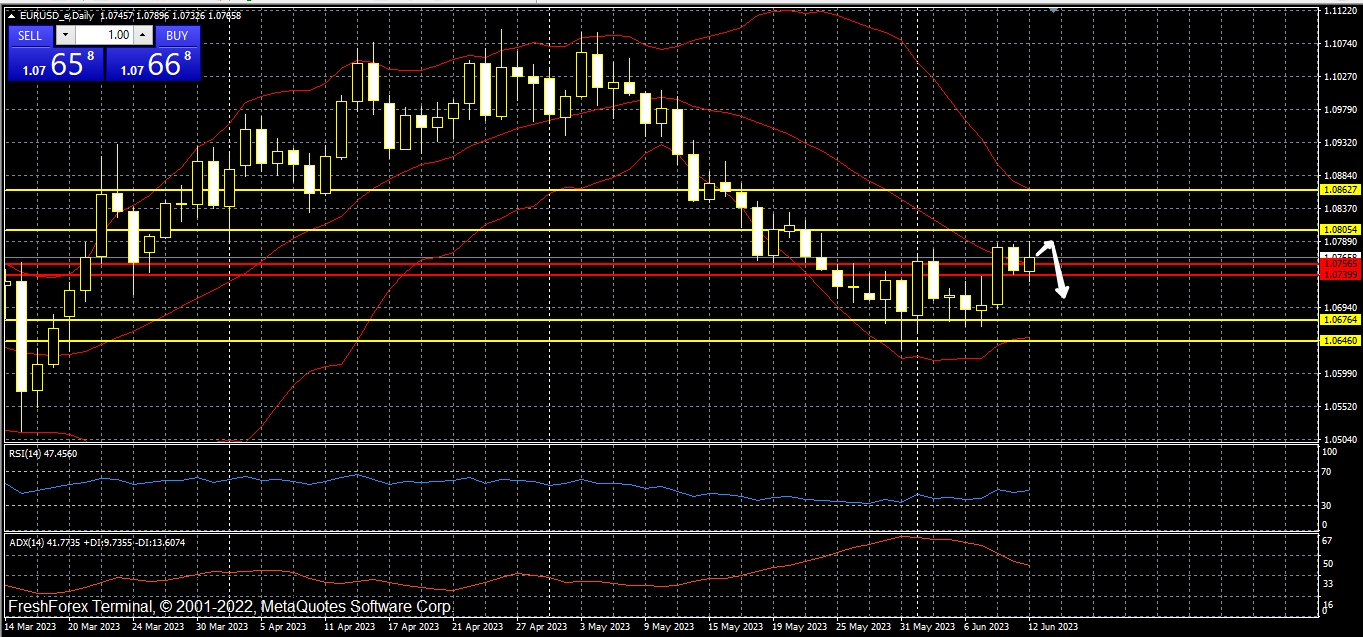This screenshot has width=1363, height=637.
Task: Click the chart shift marker at top
Action: (1052, 9)
